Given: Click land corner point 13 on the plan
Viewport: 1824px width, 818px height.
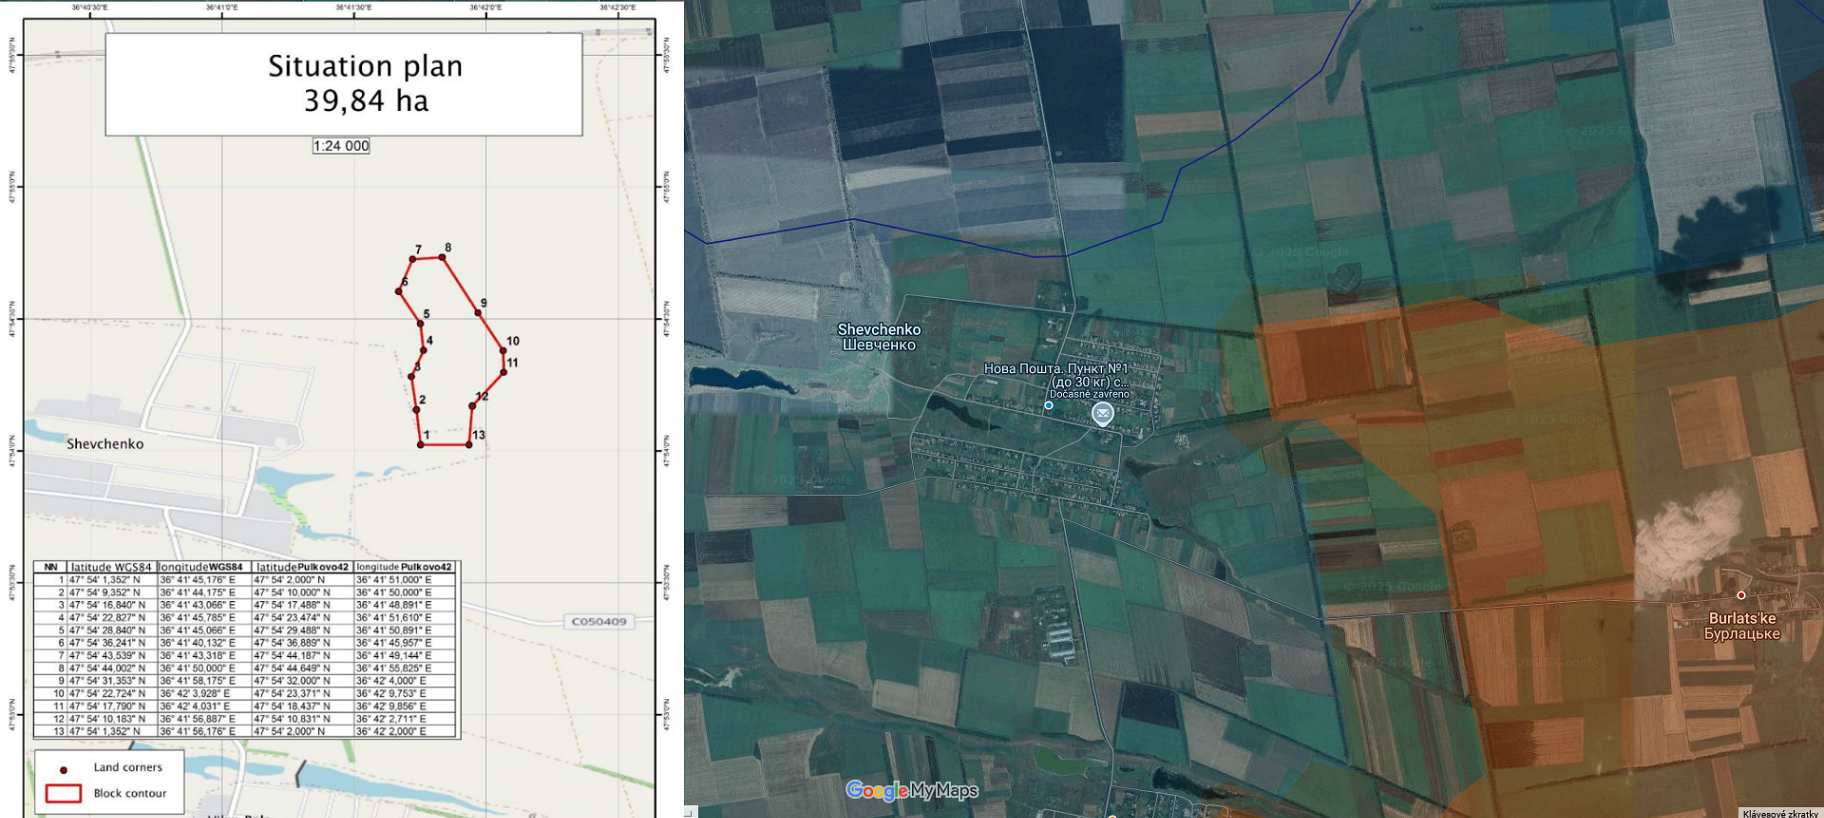Looking at the screenshot, I should point(469,444).
